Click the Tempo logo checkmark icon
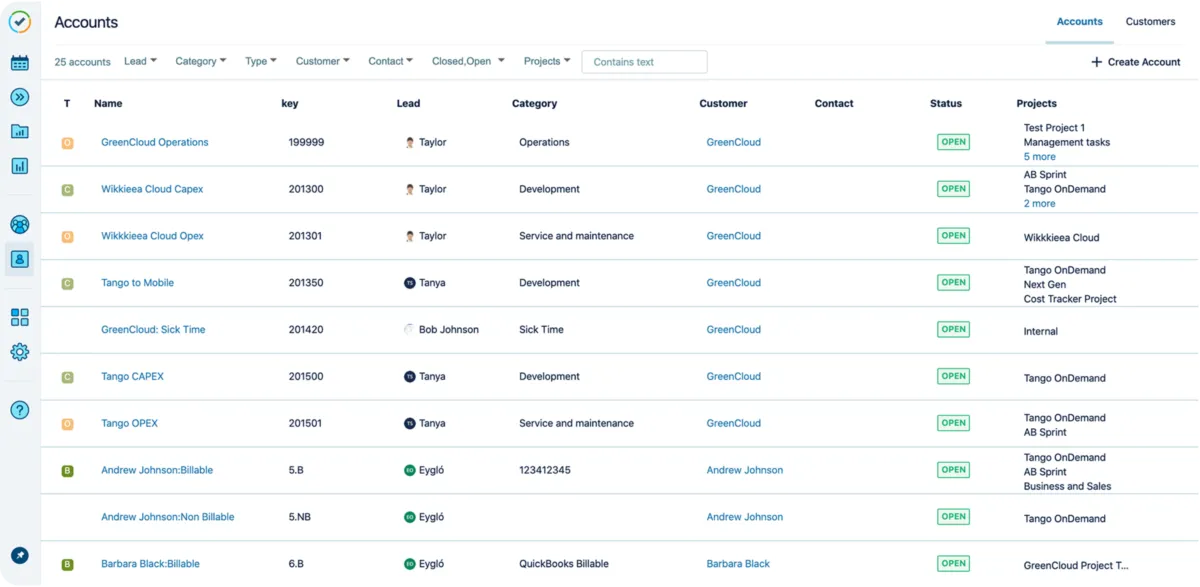 (19, 21)
